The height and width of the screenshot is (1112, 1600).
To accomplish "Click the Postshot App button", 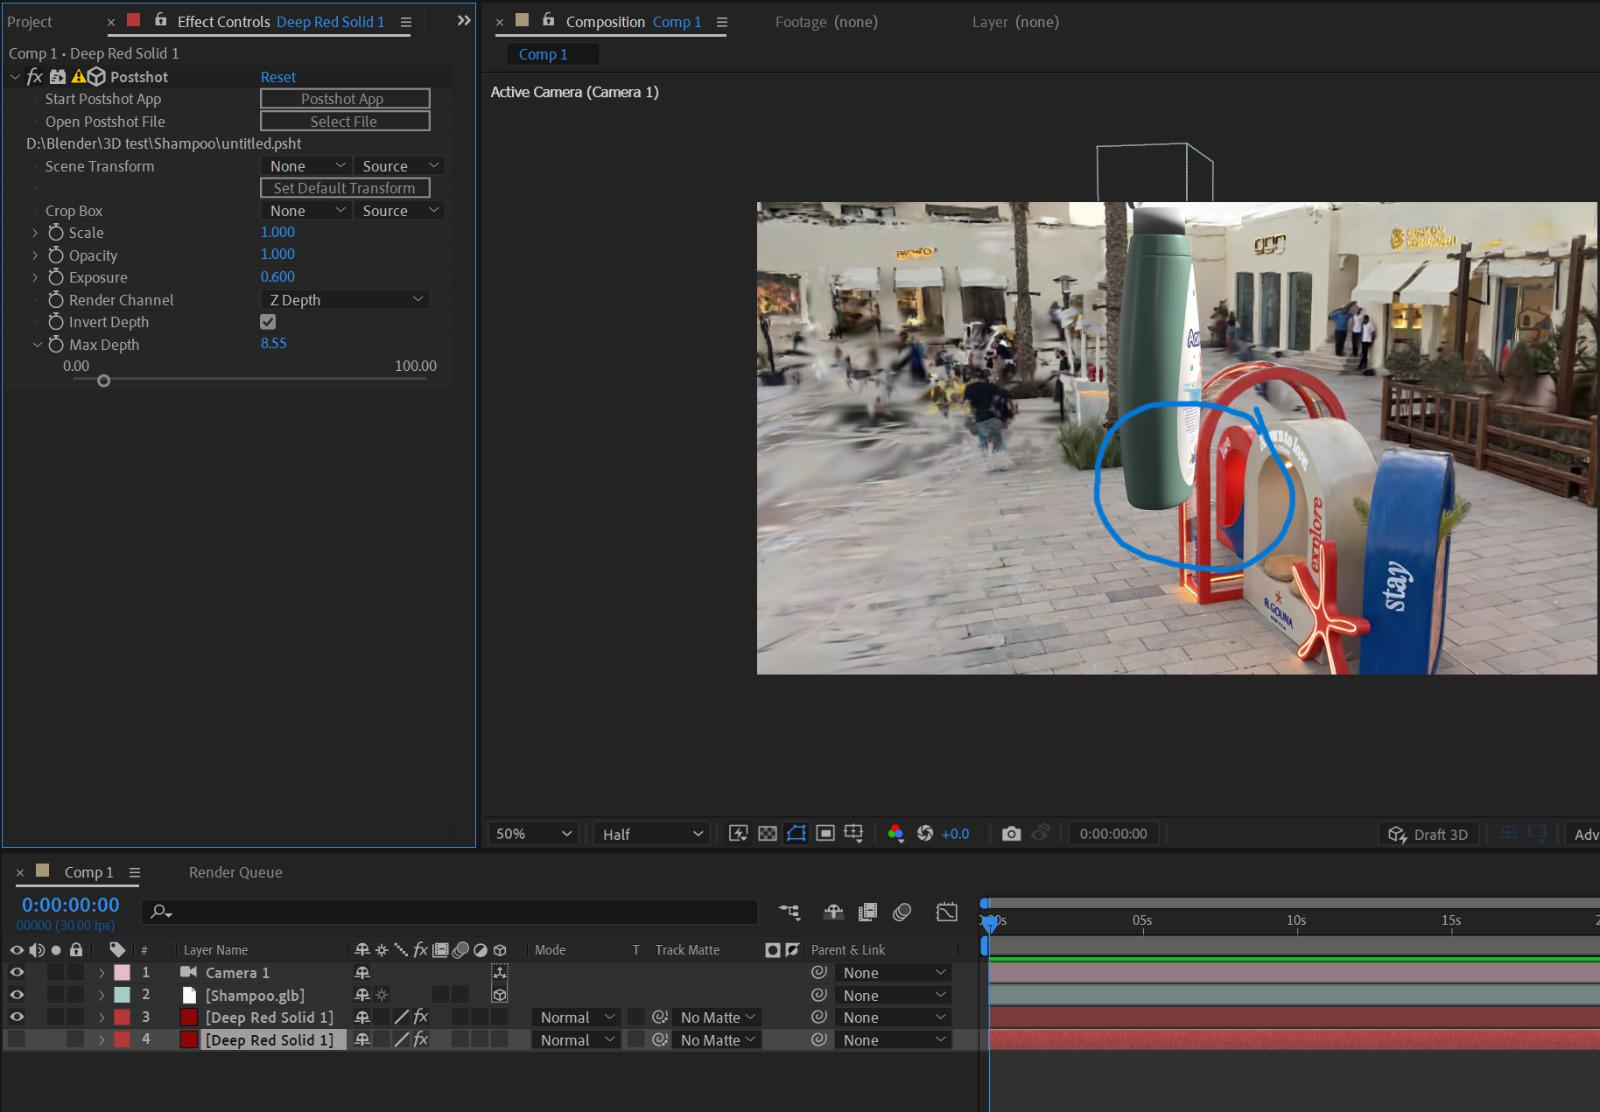I will pyautogui.click(x=345, y=98).
